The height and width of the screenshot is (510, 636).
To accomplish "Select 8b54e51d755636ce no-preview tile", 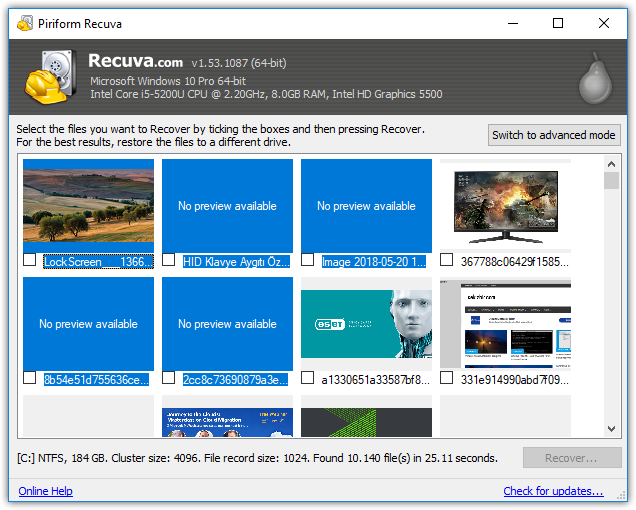I will (x=88, y=324).
